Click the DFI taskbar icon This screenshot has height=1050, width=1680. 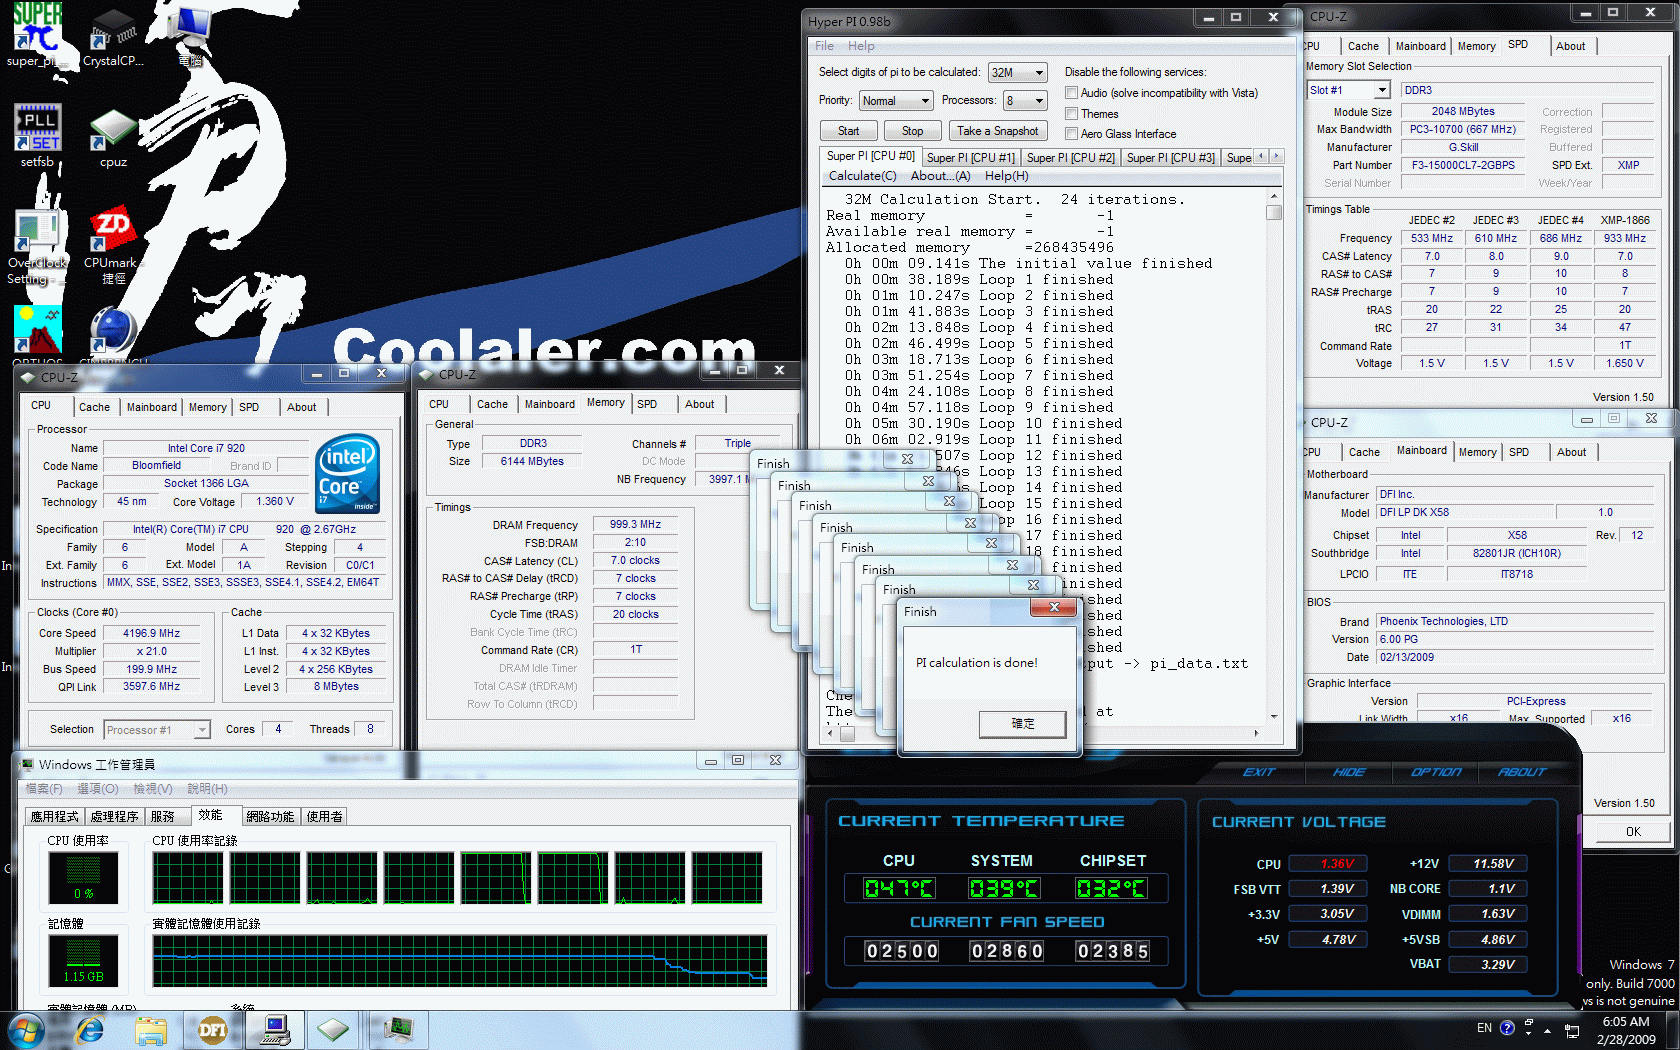tap(212, 1030)
